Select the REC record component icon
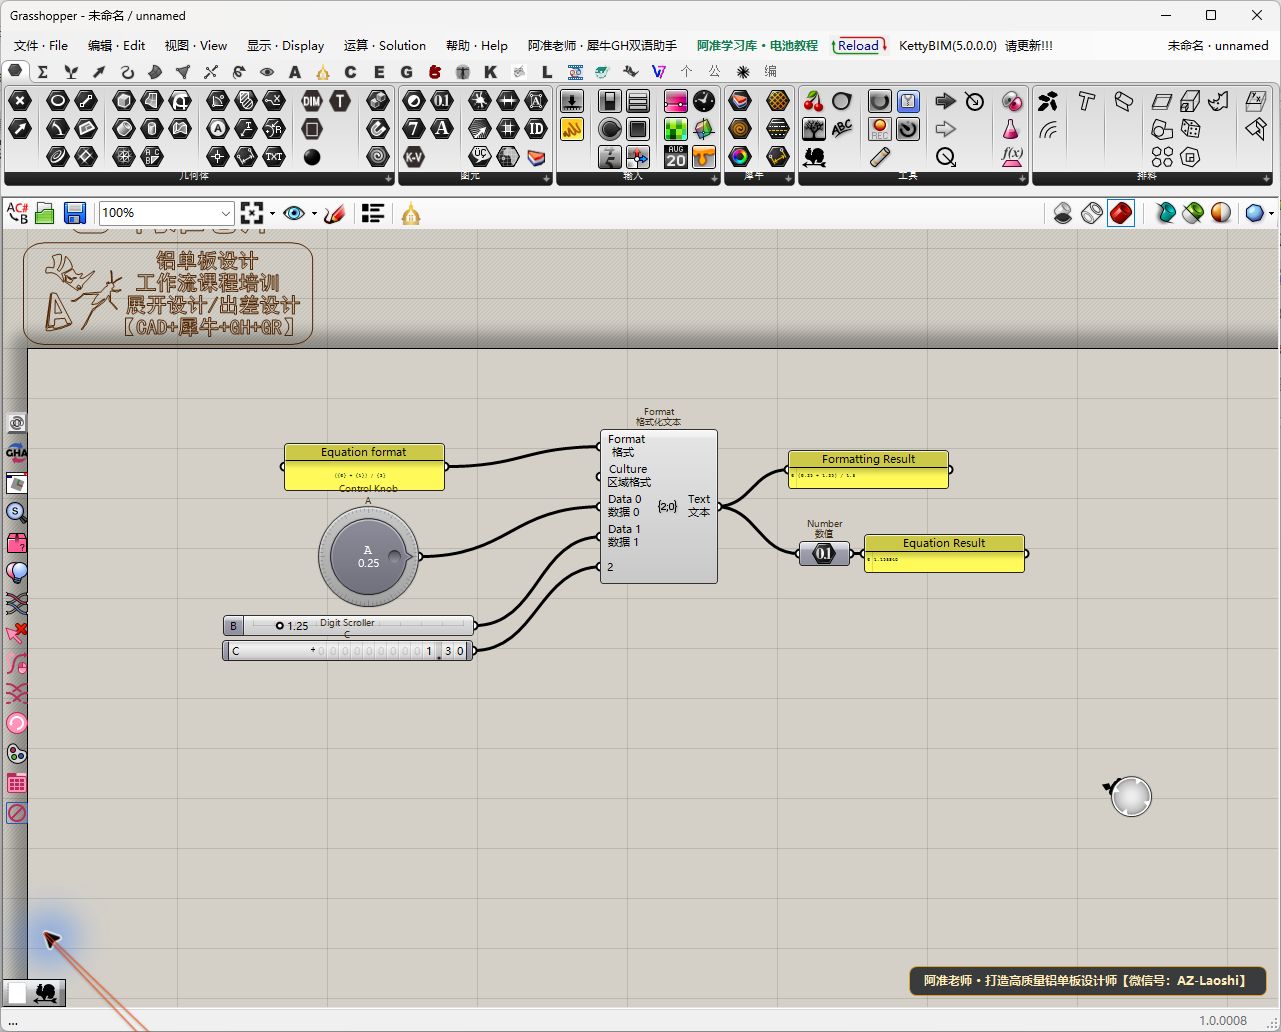 [879, 129]
